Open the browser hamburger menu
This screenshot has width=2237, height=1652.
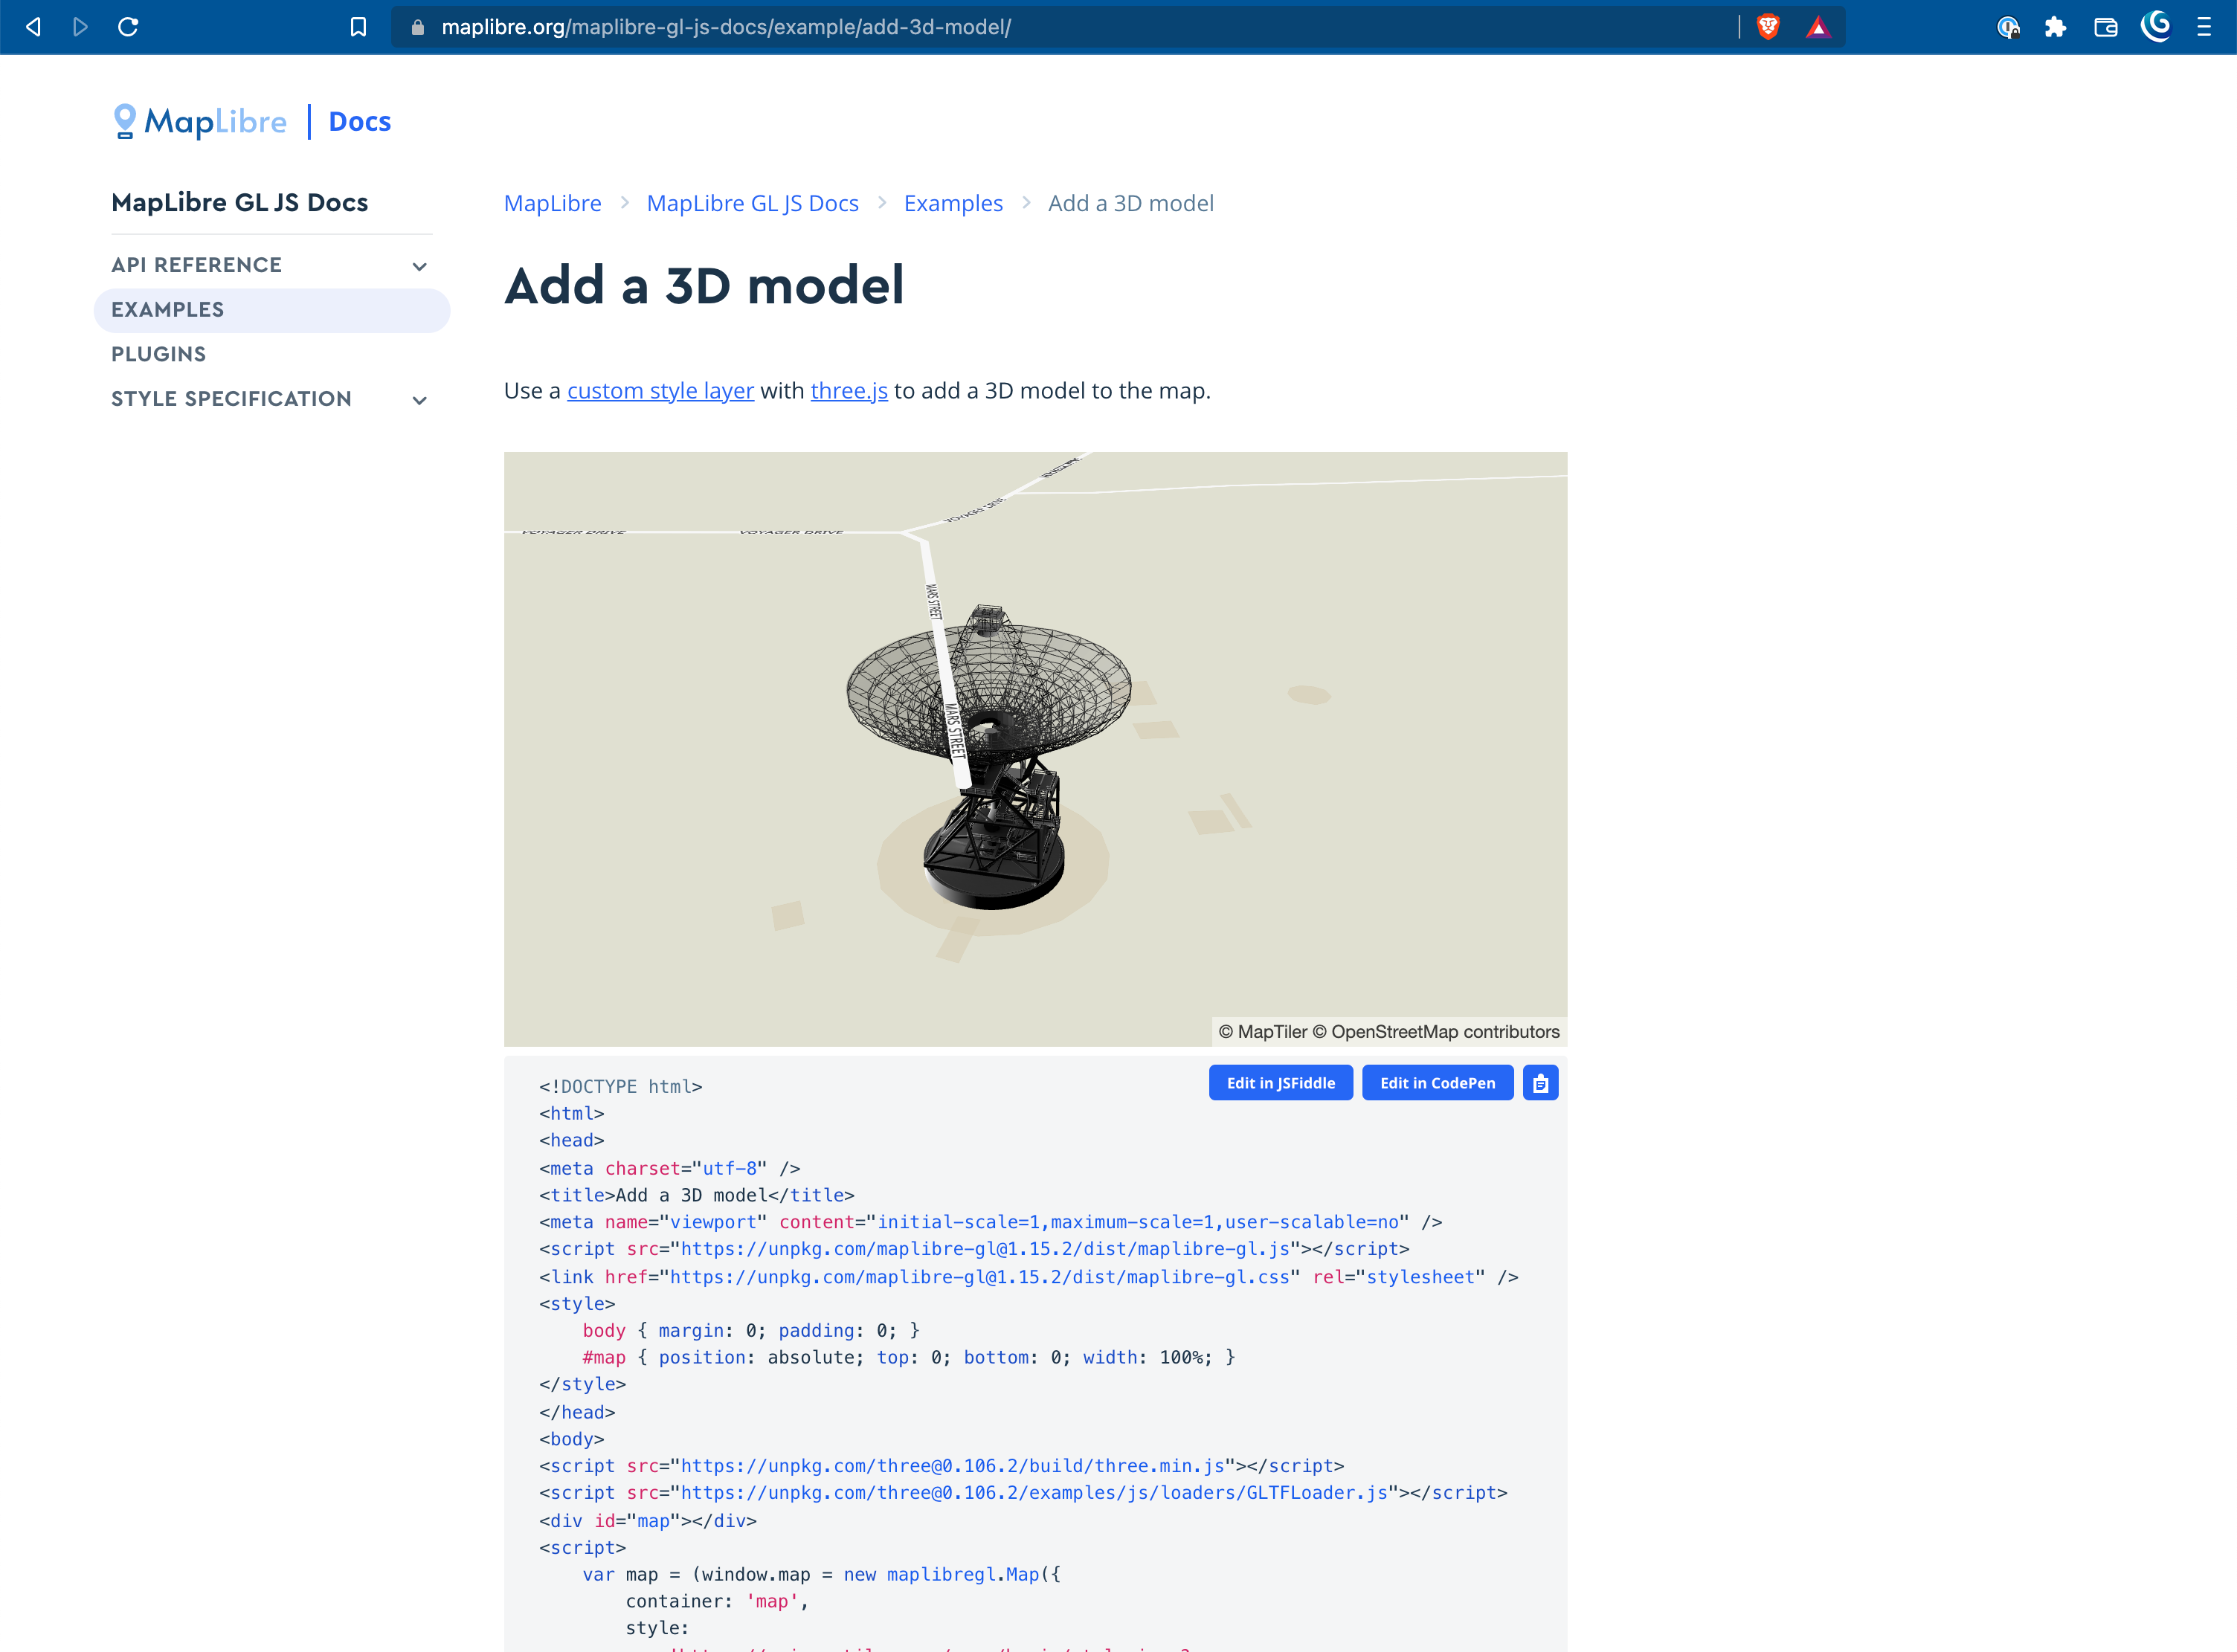[2205, 27]
